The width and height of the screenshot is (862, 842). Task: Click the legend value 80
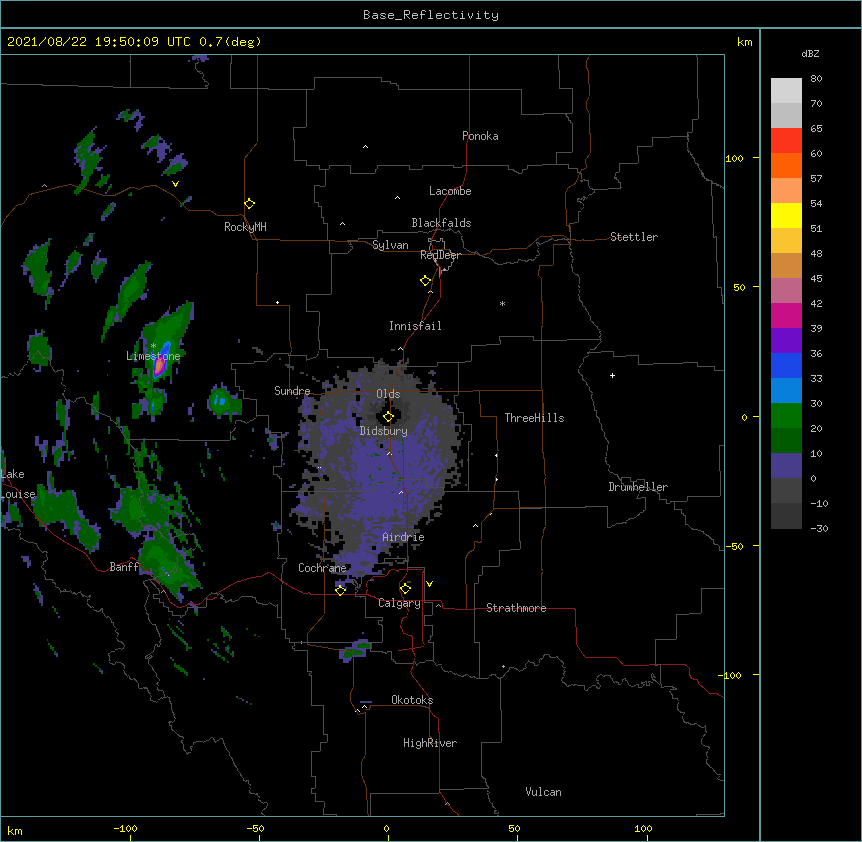(816, 79)
